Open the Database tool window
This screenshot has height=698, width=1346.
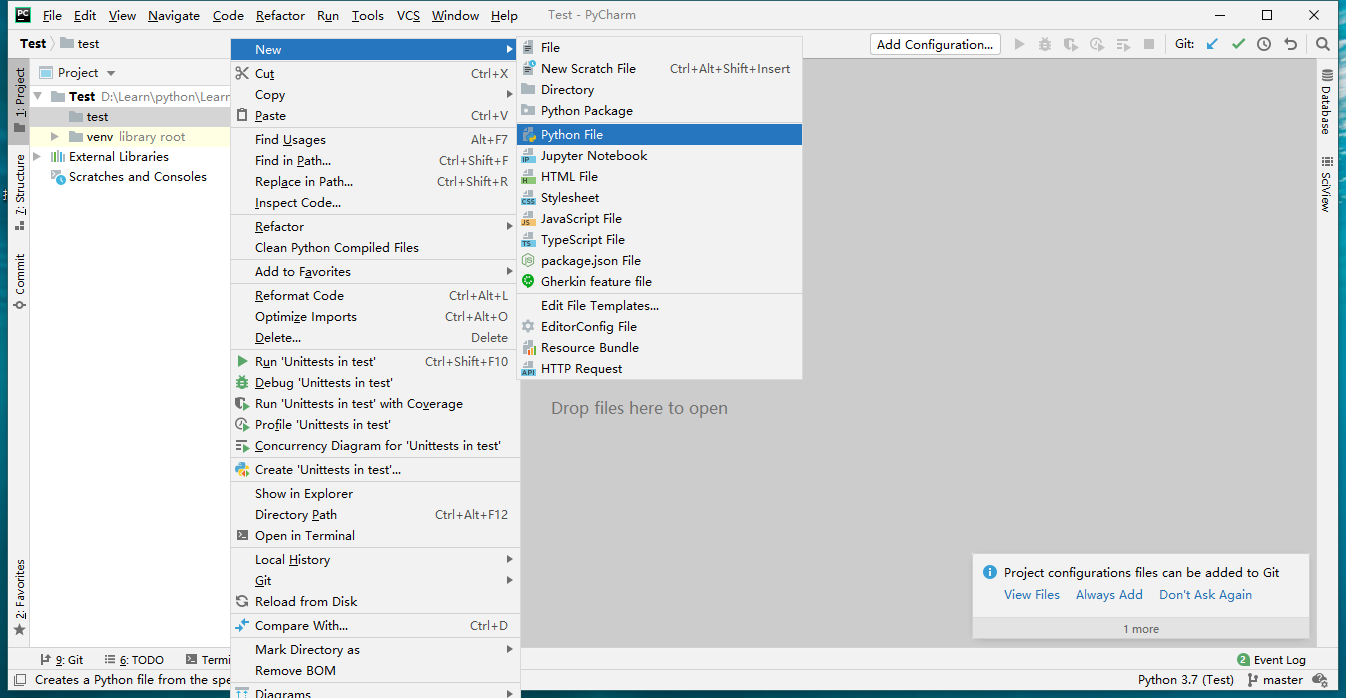(1327, 101)
